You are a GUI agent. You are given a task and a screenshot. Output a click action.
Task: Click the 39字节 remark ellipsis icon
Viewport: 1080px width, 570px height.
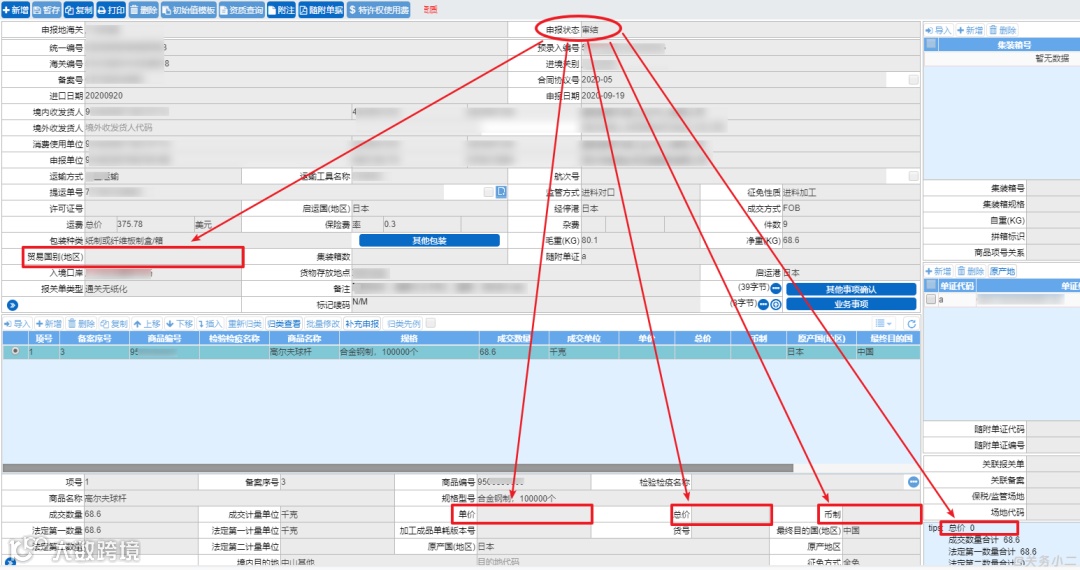tap(776, 288)
